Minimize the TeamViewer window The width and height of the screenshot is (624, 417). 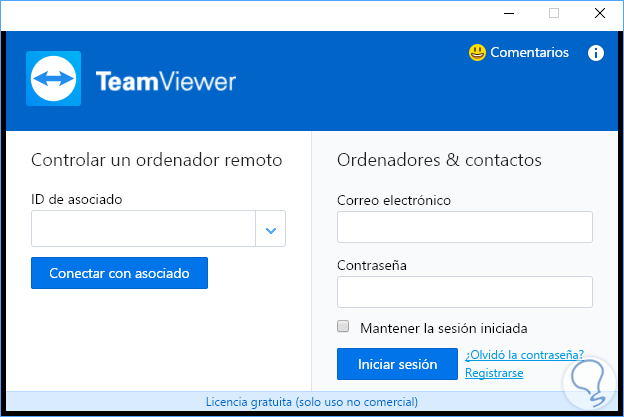[509, 14]
